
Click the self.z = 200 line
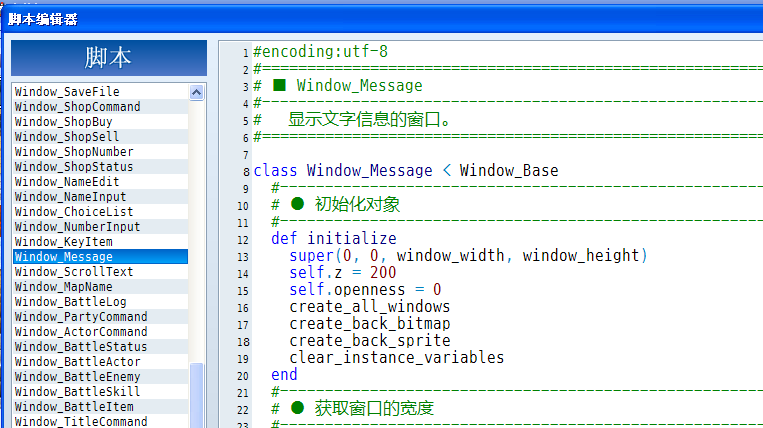[343, 272]
